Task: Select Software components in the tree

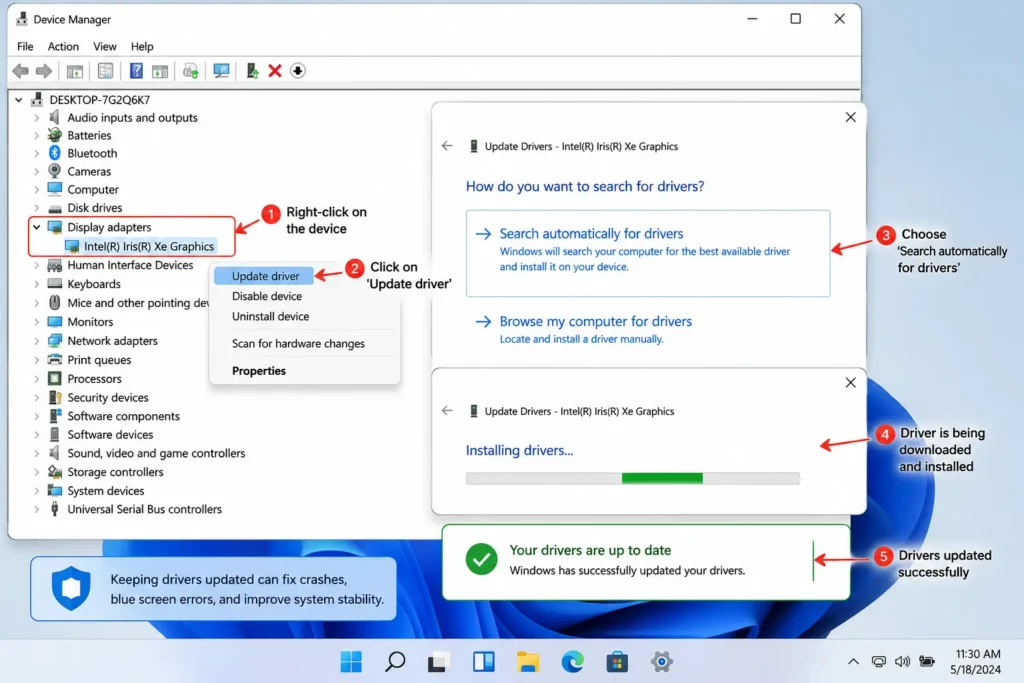Action: point(123,416)
